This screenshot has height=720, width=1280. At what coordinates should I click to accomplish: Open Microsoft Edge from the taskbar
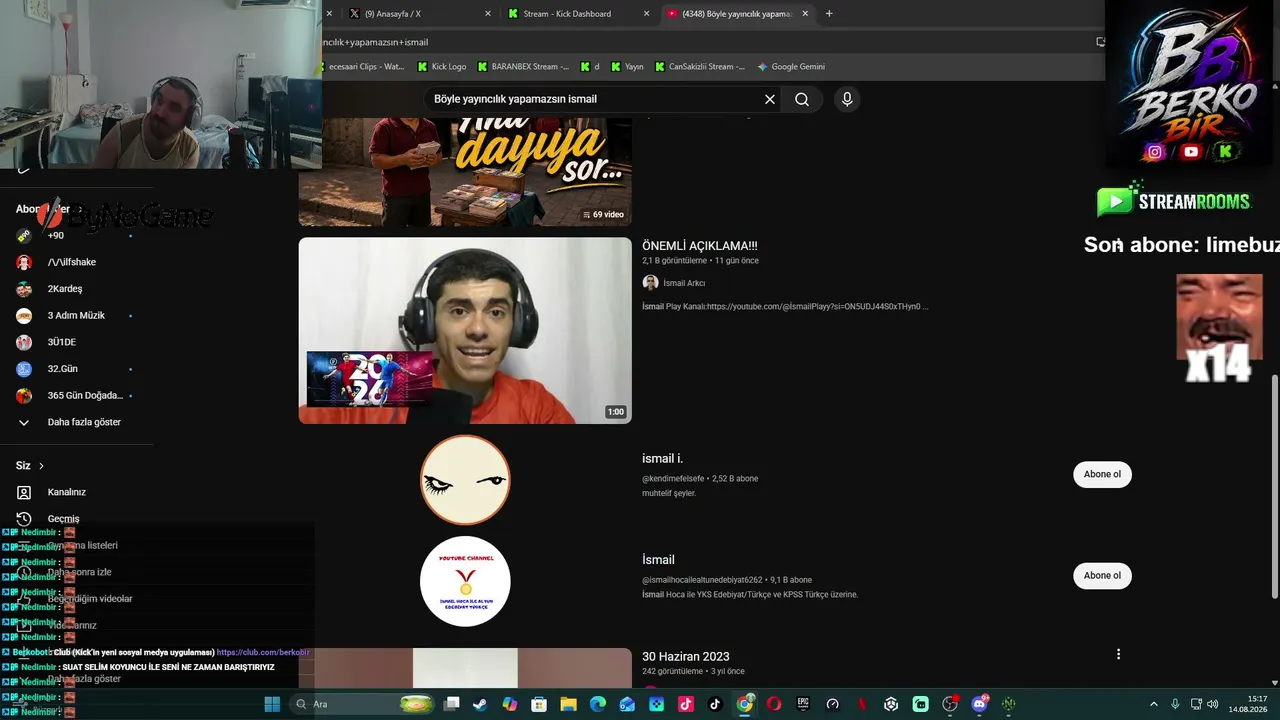click(x=598, y=704)
